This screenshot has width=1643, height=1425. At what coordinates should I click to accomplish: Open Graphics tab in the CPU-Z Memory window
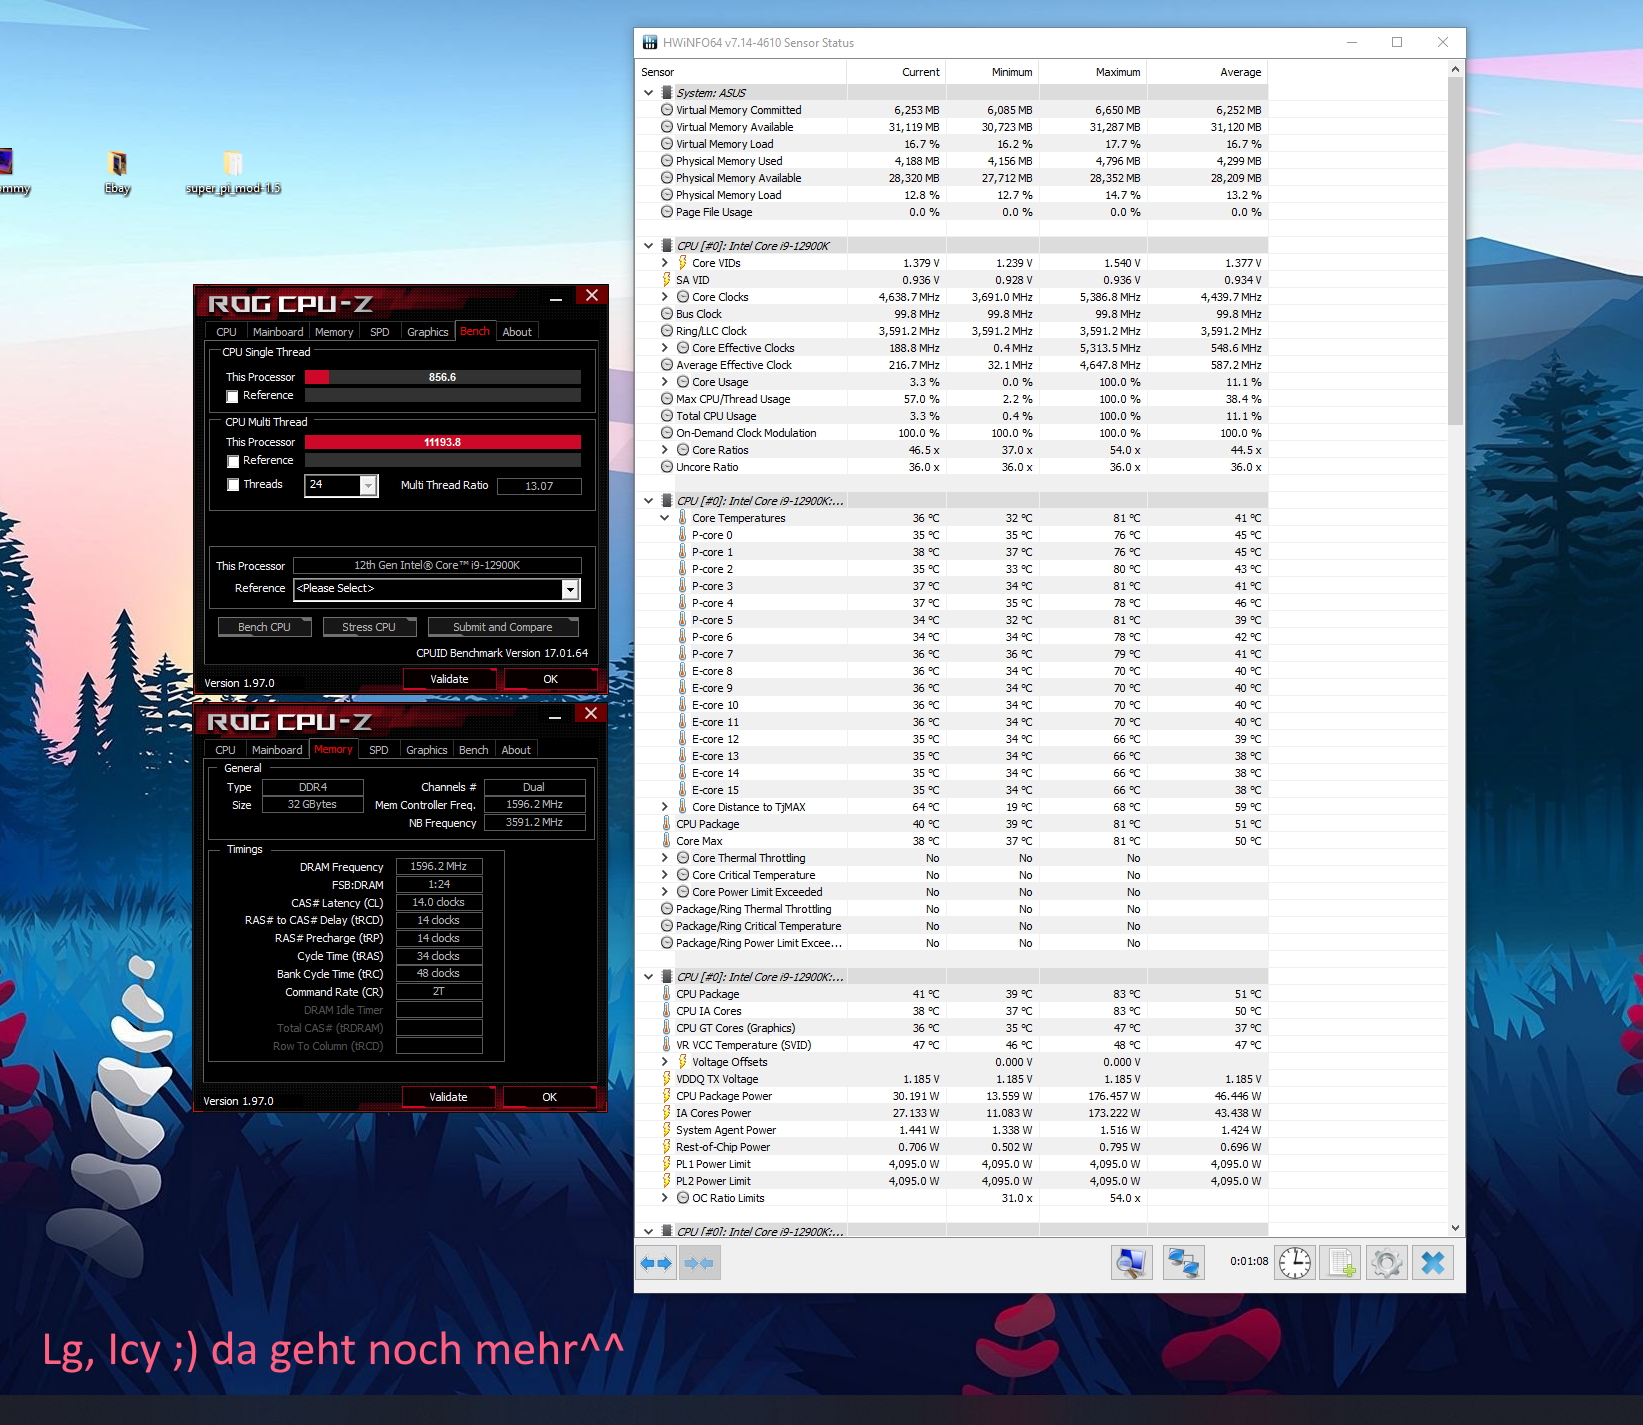[427, 750]
